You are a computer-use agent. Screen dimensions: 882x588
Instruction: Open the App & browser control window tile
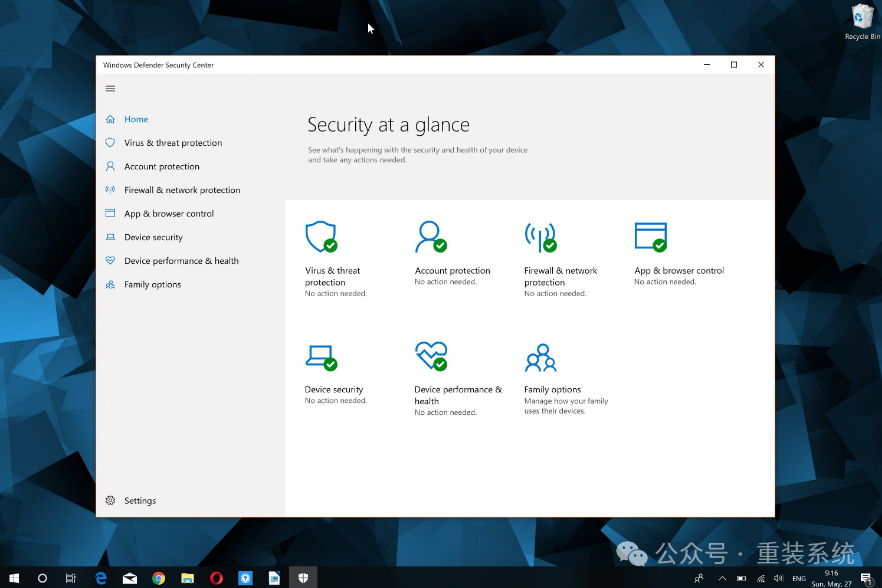(650, 238)
